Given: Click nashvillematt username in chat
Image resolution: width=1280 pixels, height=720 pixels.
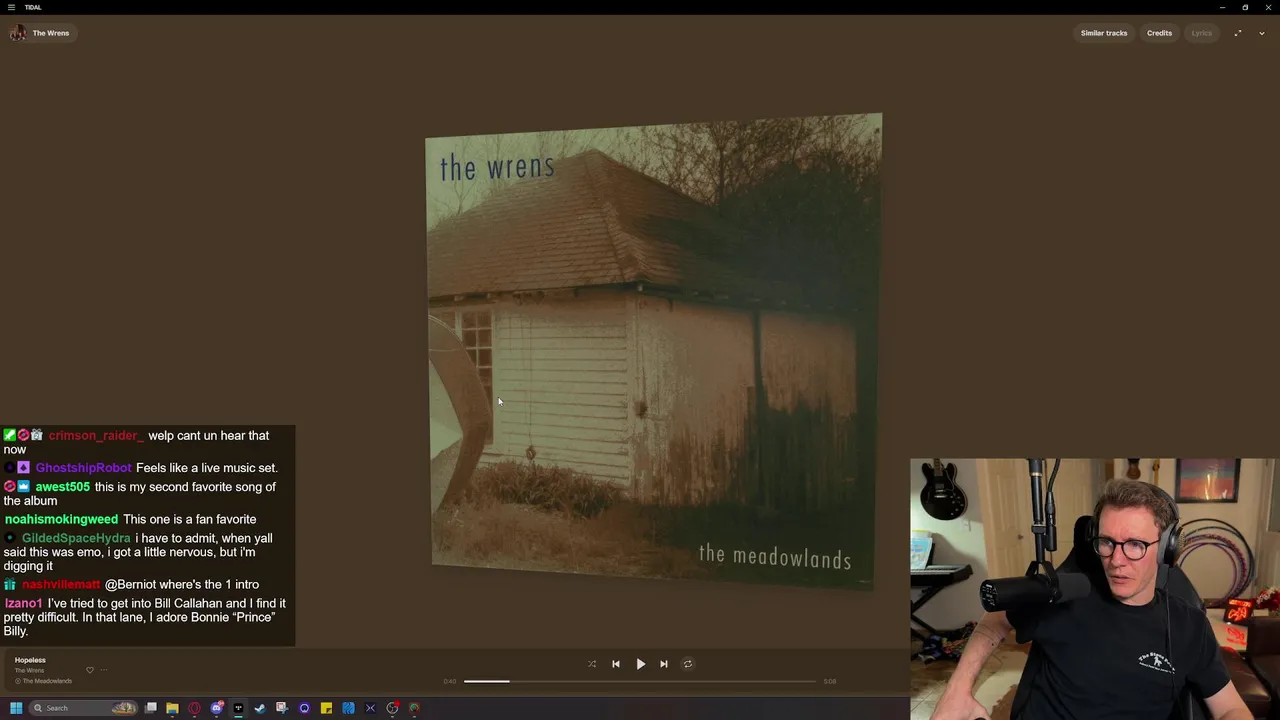Looking at the screenshot, I should click(61, 584).
